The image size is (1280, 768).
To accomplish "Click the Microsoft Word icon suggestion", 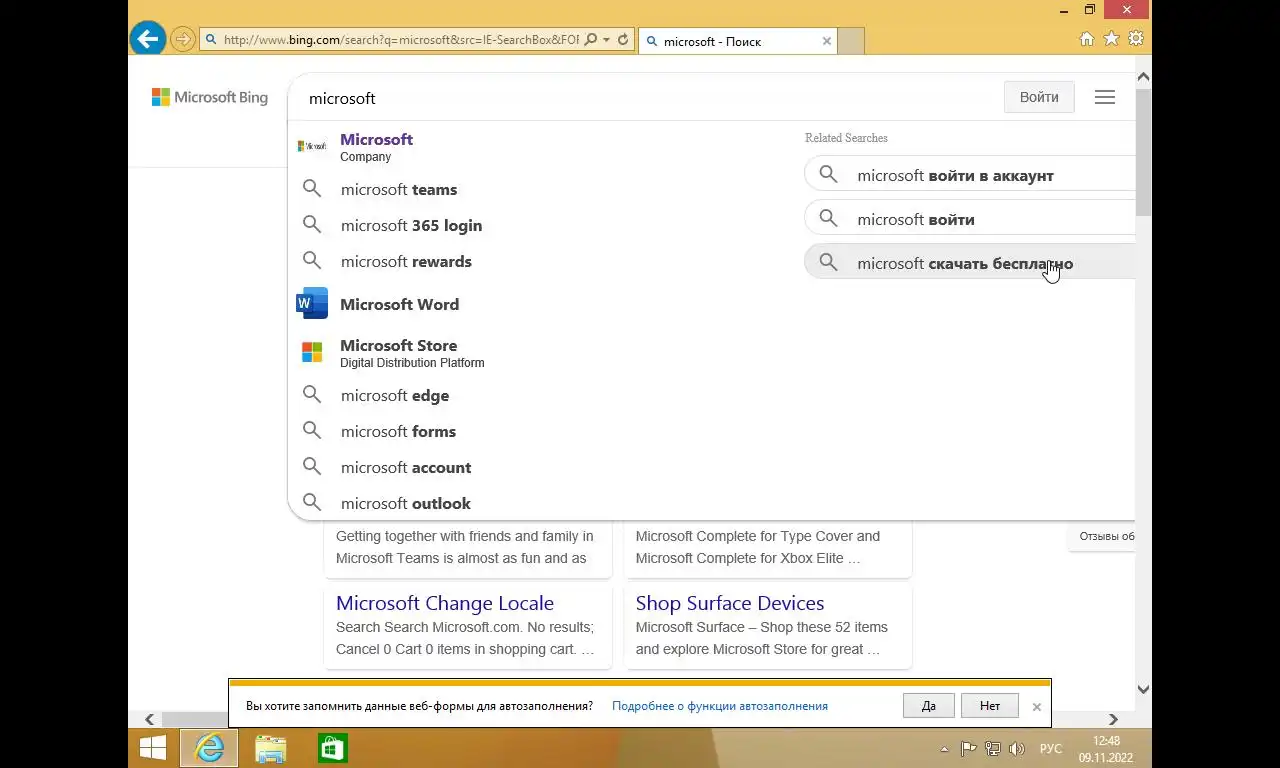I will coord(312,303).
